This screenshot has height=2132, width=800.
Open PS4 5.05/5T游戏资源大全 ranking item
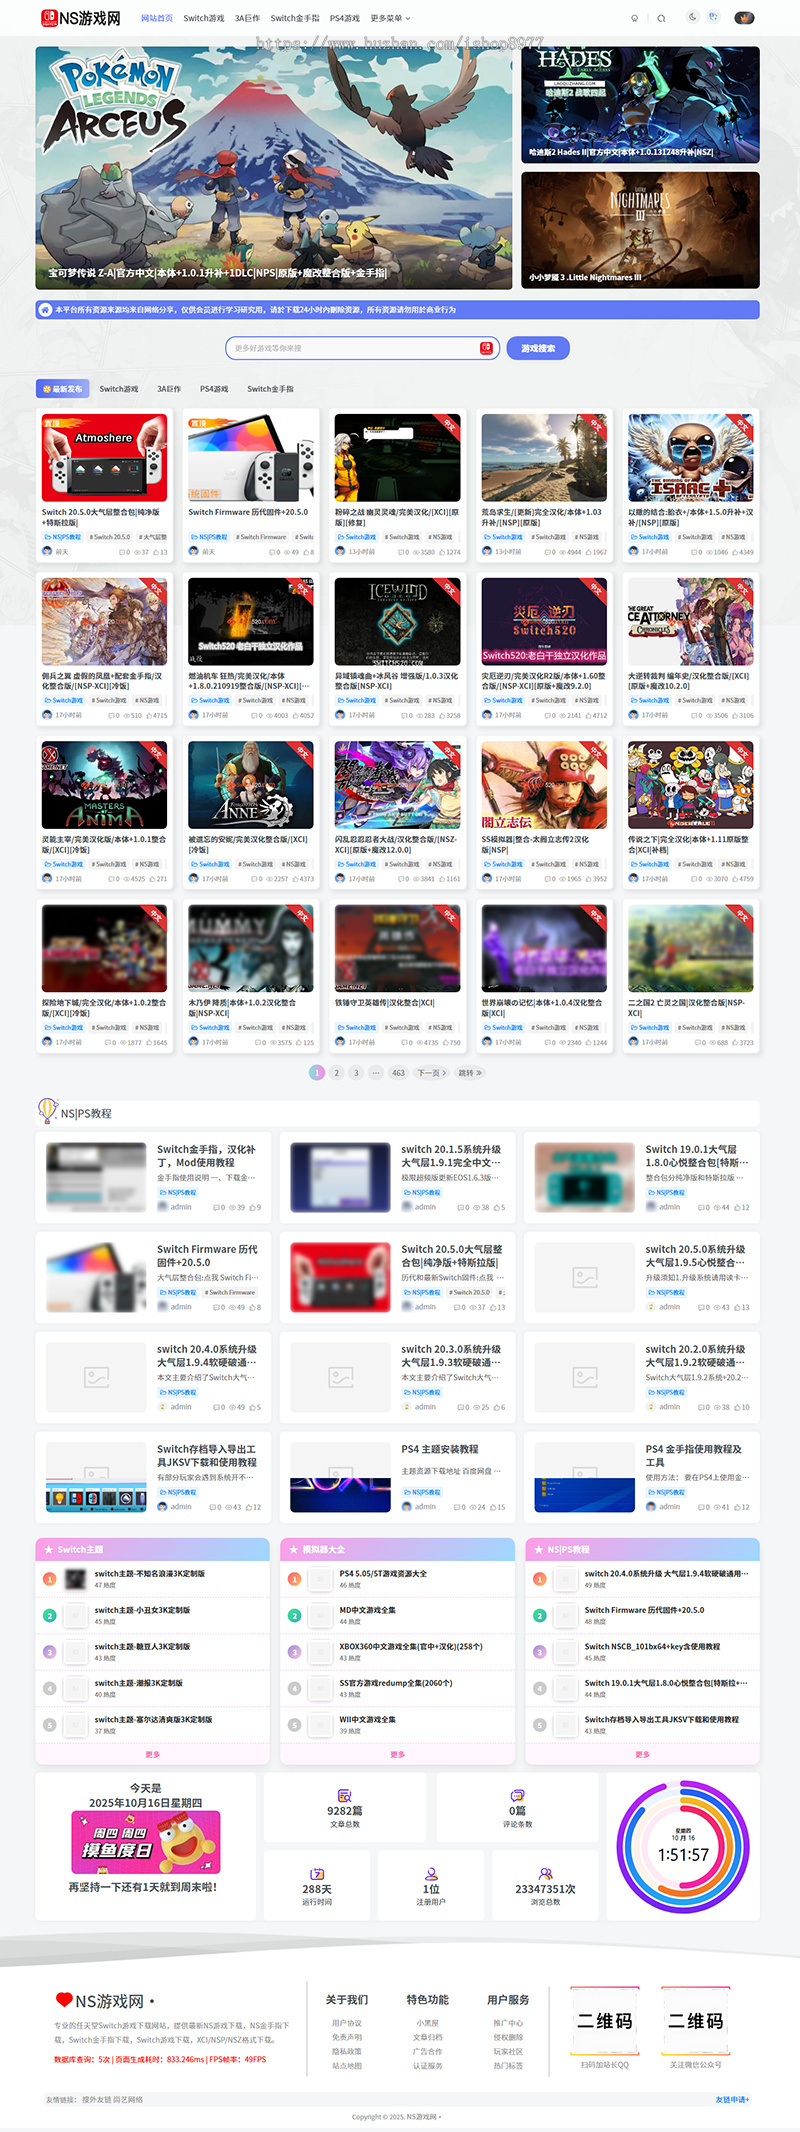383,1574
